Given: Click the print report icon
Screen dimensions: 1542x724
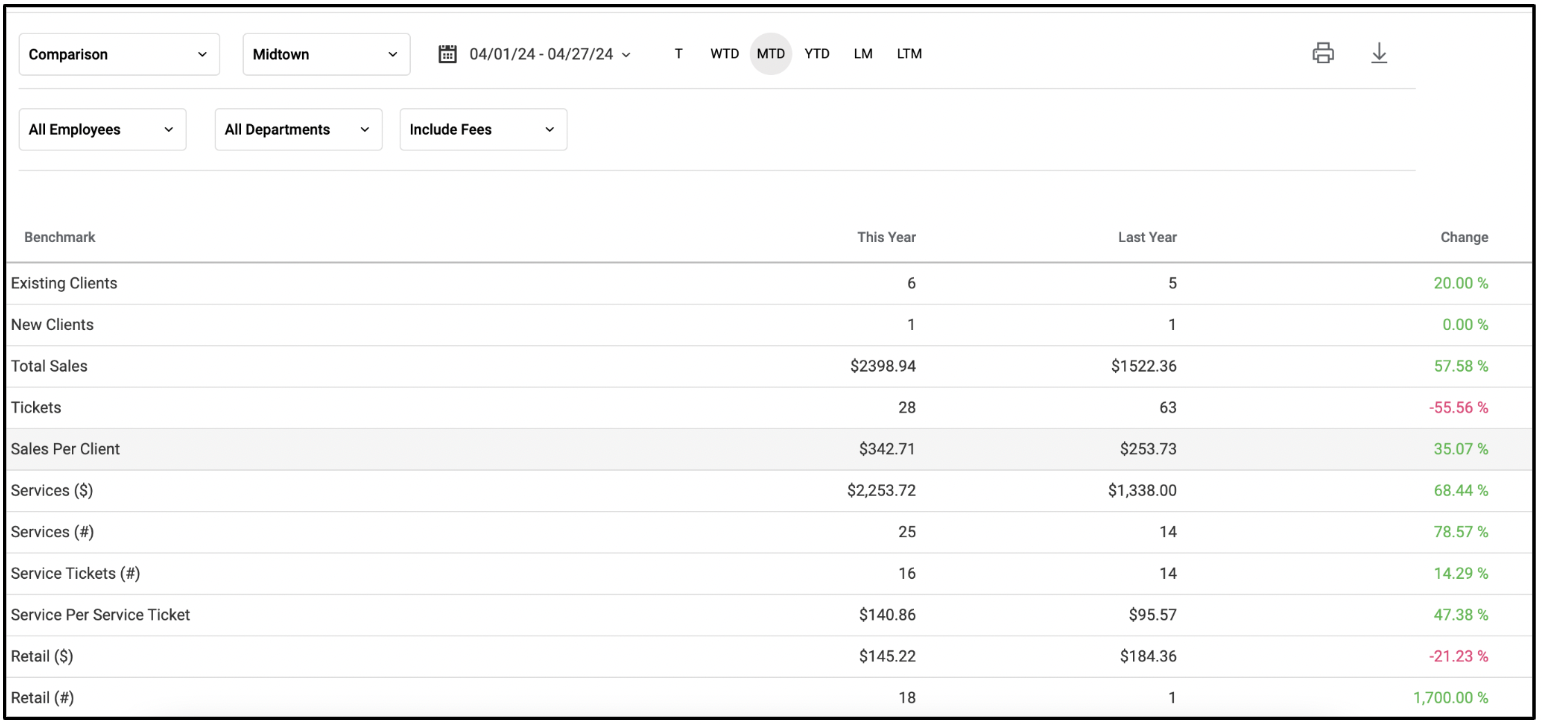Looking at the screenshot, I should pos(1323,54).
